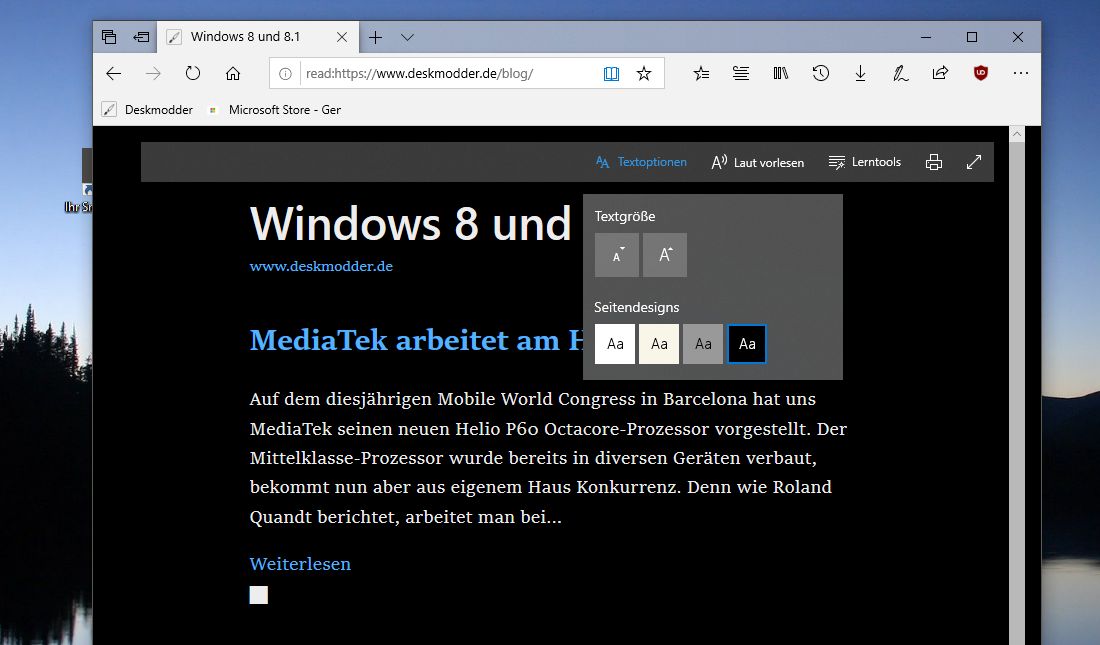This screenshot has height=645, width=1100.
Task: Open the MediaTek arbeitet am article heading
Action: [x=416, y=340]
